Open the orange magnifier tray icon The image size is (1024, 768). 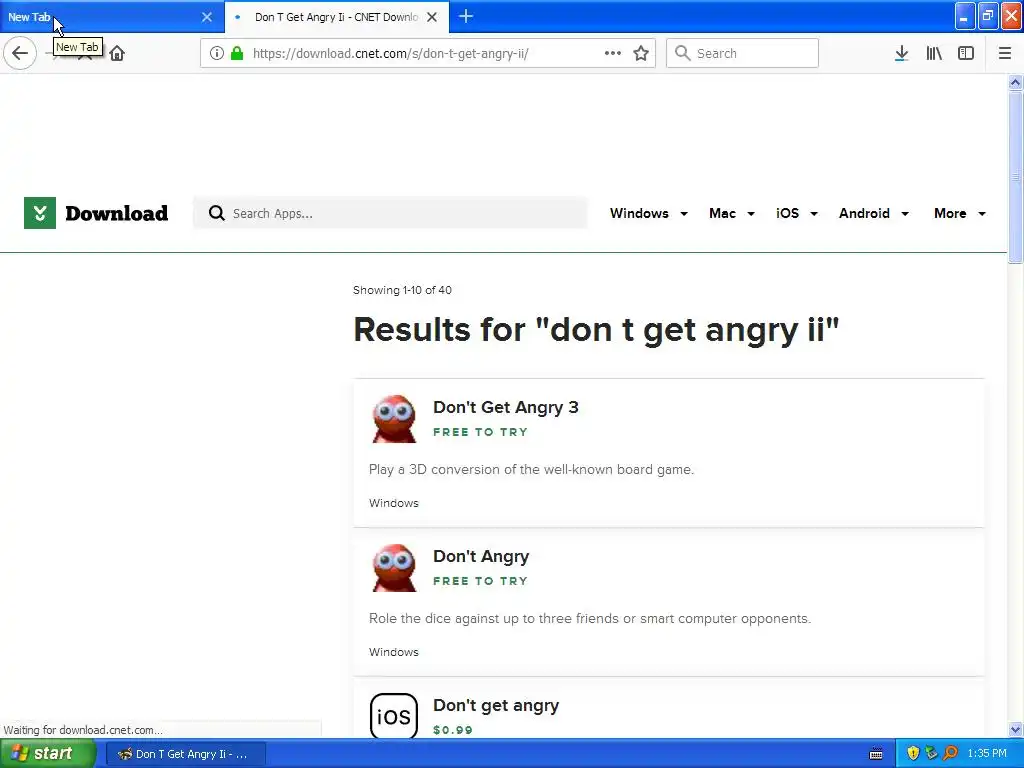[x=950, y=753]
